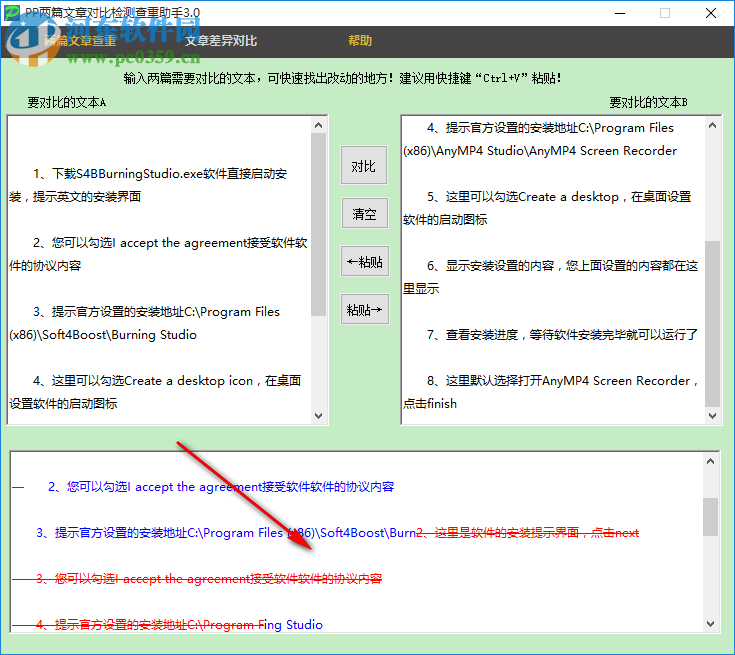The width and height of the screenshot is (735, 655).
Task: Open the 两篇文章查重 tab
Action: tap(80, 41)
